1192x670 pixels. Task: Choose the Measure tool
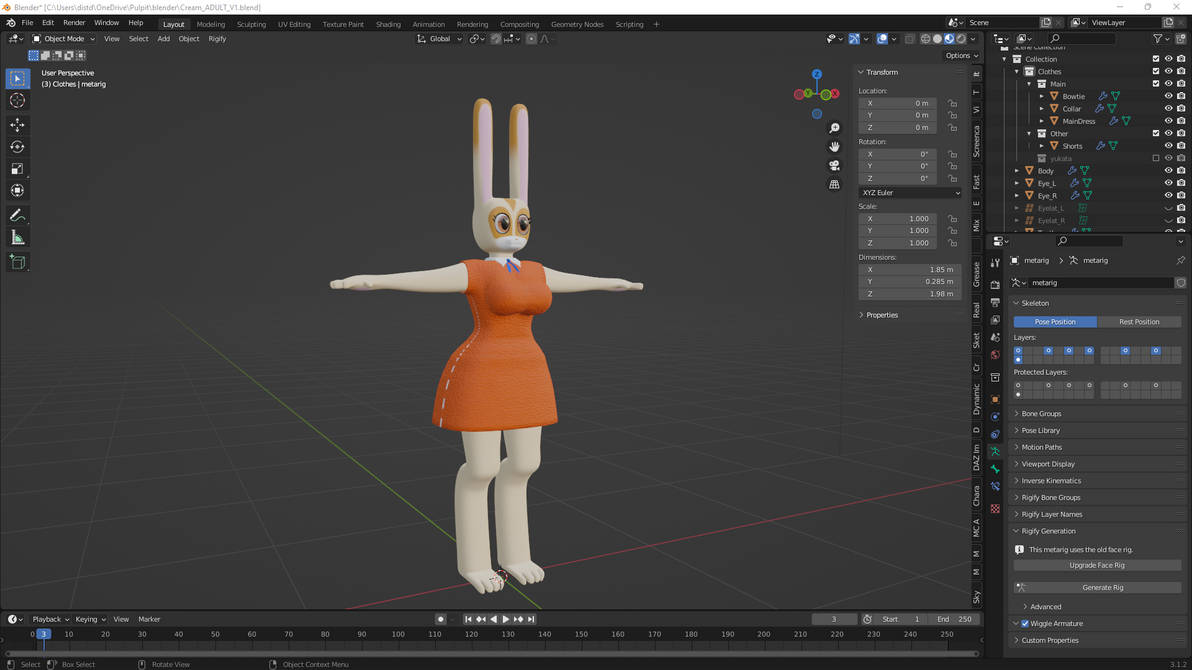pos(17,238)
